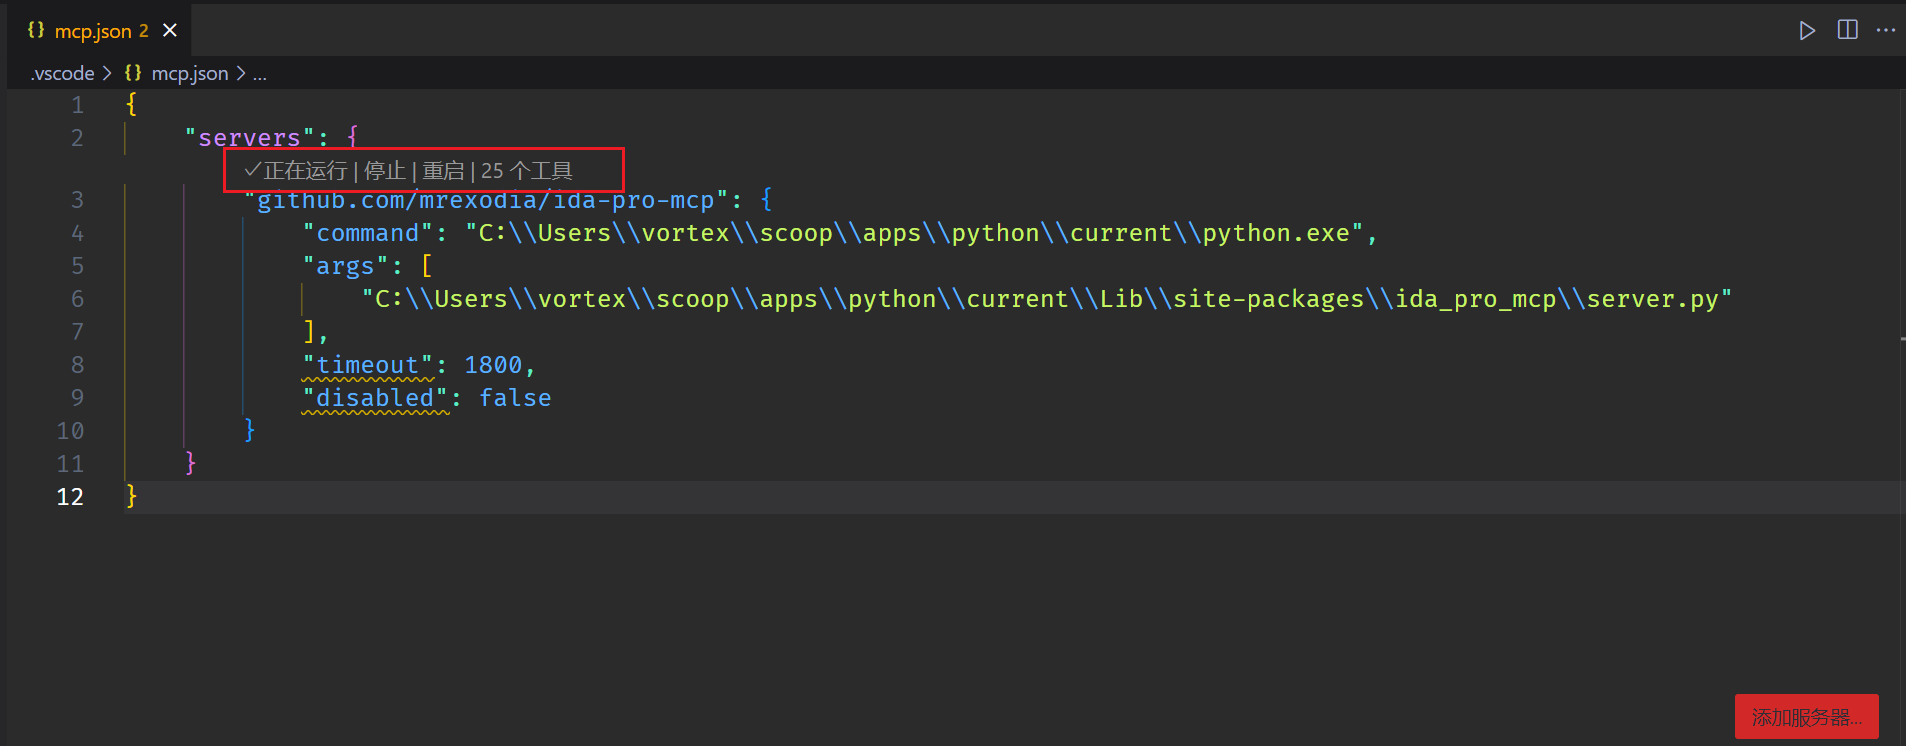Viewport: 1906px width, 746px height.
Task: Restart the server via 重启
Action: pos(443,171)
